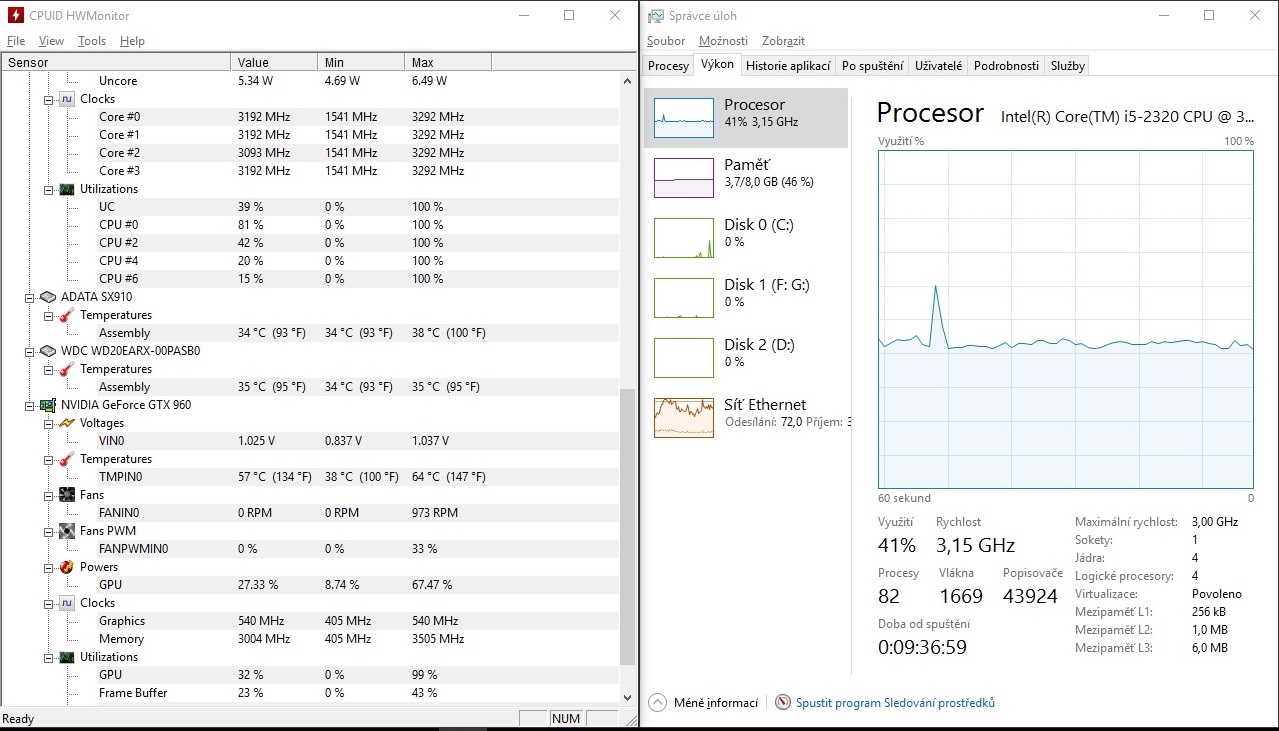The image size is (1279, 731).
Task: Click the Sensor column header
Action: tap(116, 62)
